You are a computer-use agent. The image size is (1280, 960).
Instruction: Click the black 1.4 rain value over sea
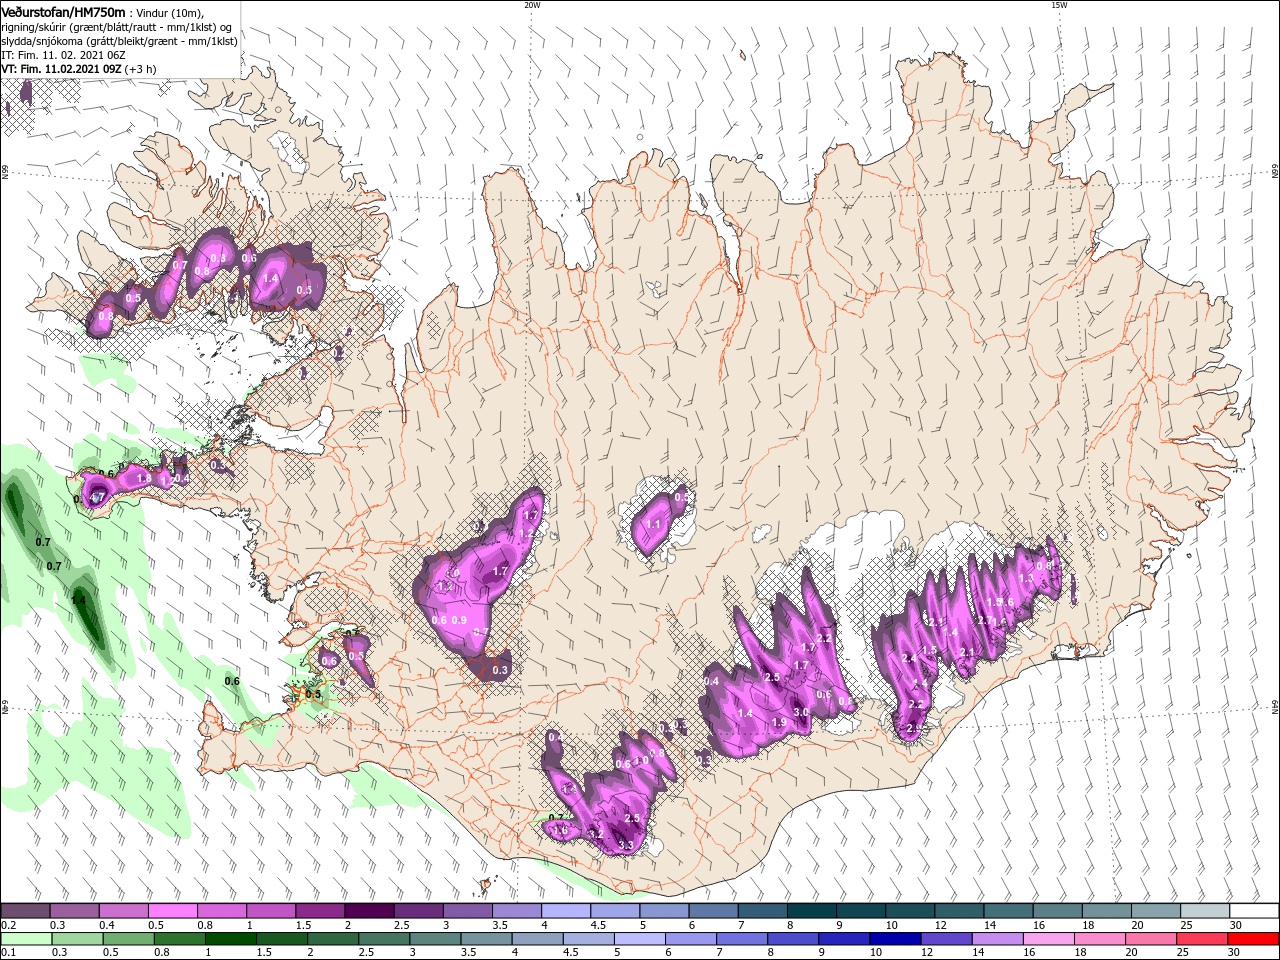[78, 601]
